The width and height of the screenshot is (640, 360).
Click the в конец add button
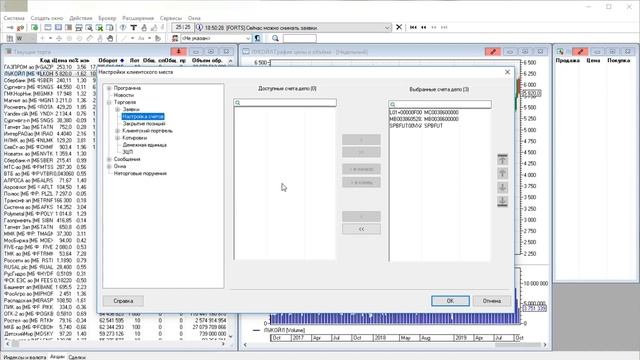361,182
